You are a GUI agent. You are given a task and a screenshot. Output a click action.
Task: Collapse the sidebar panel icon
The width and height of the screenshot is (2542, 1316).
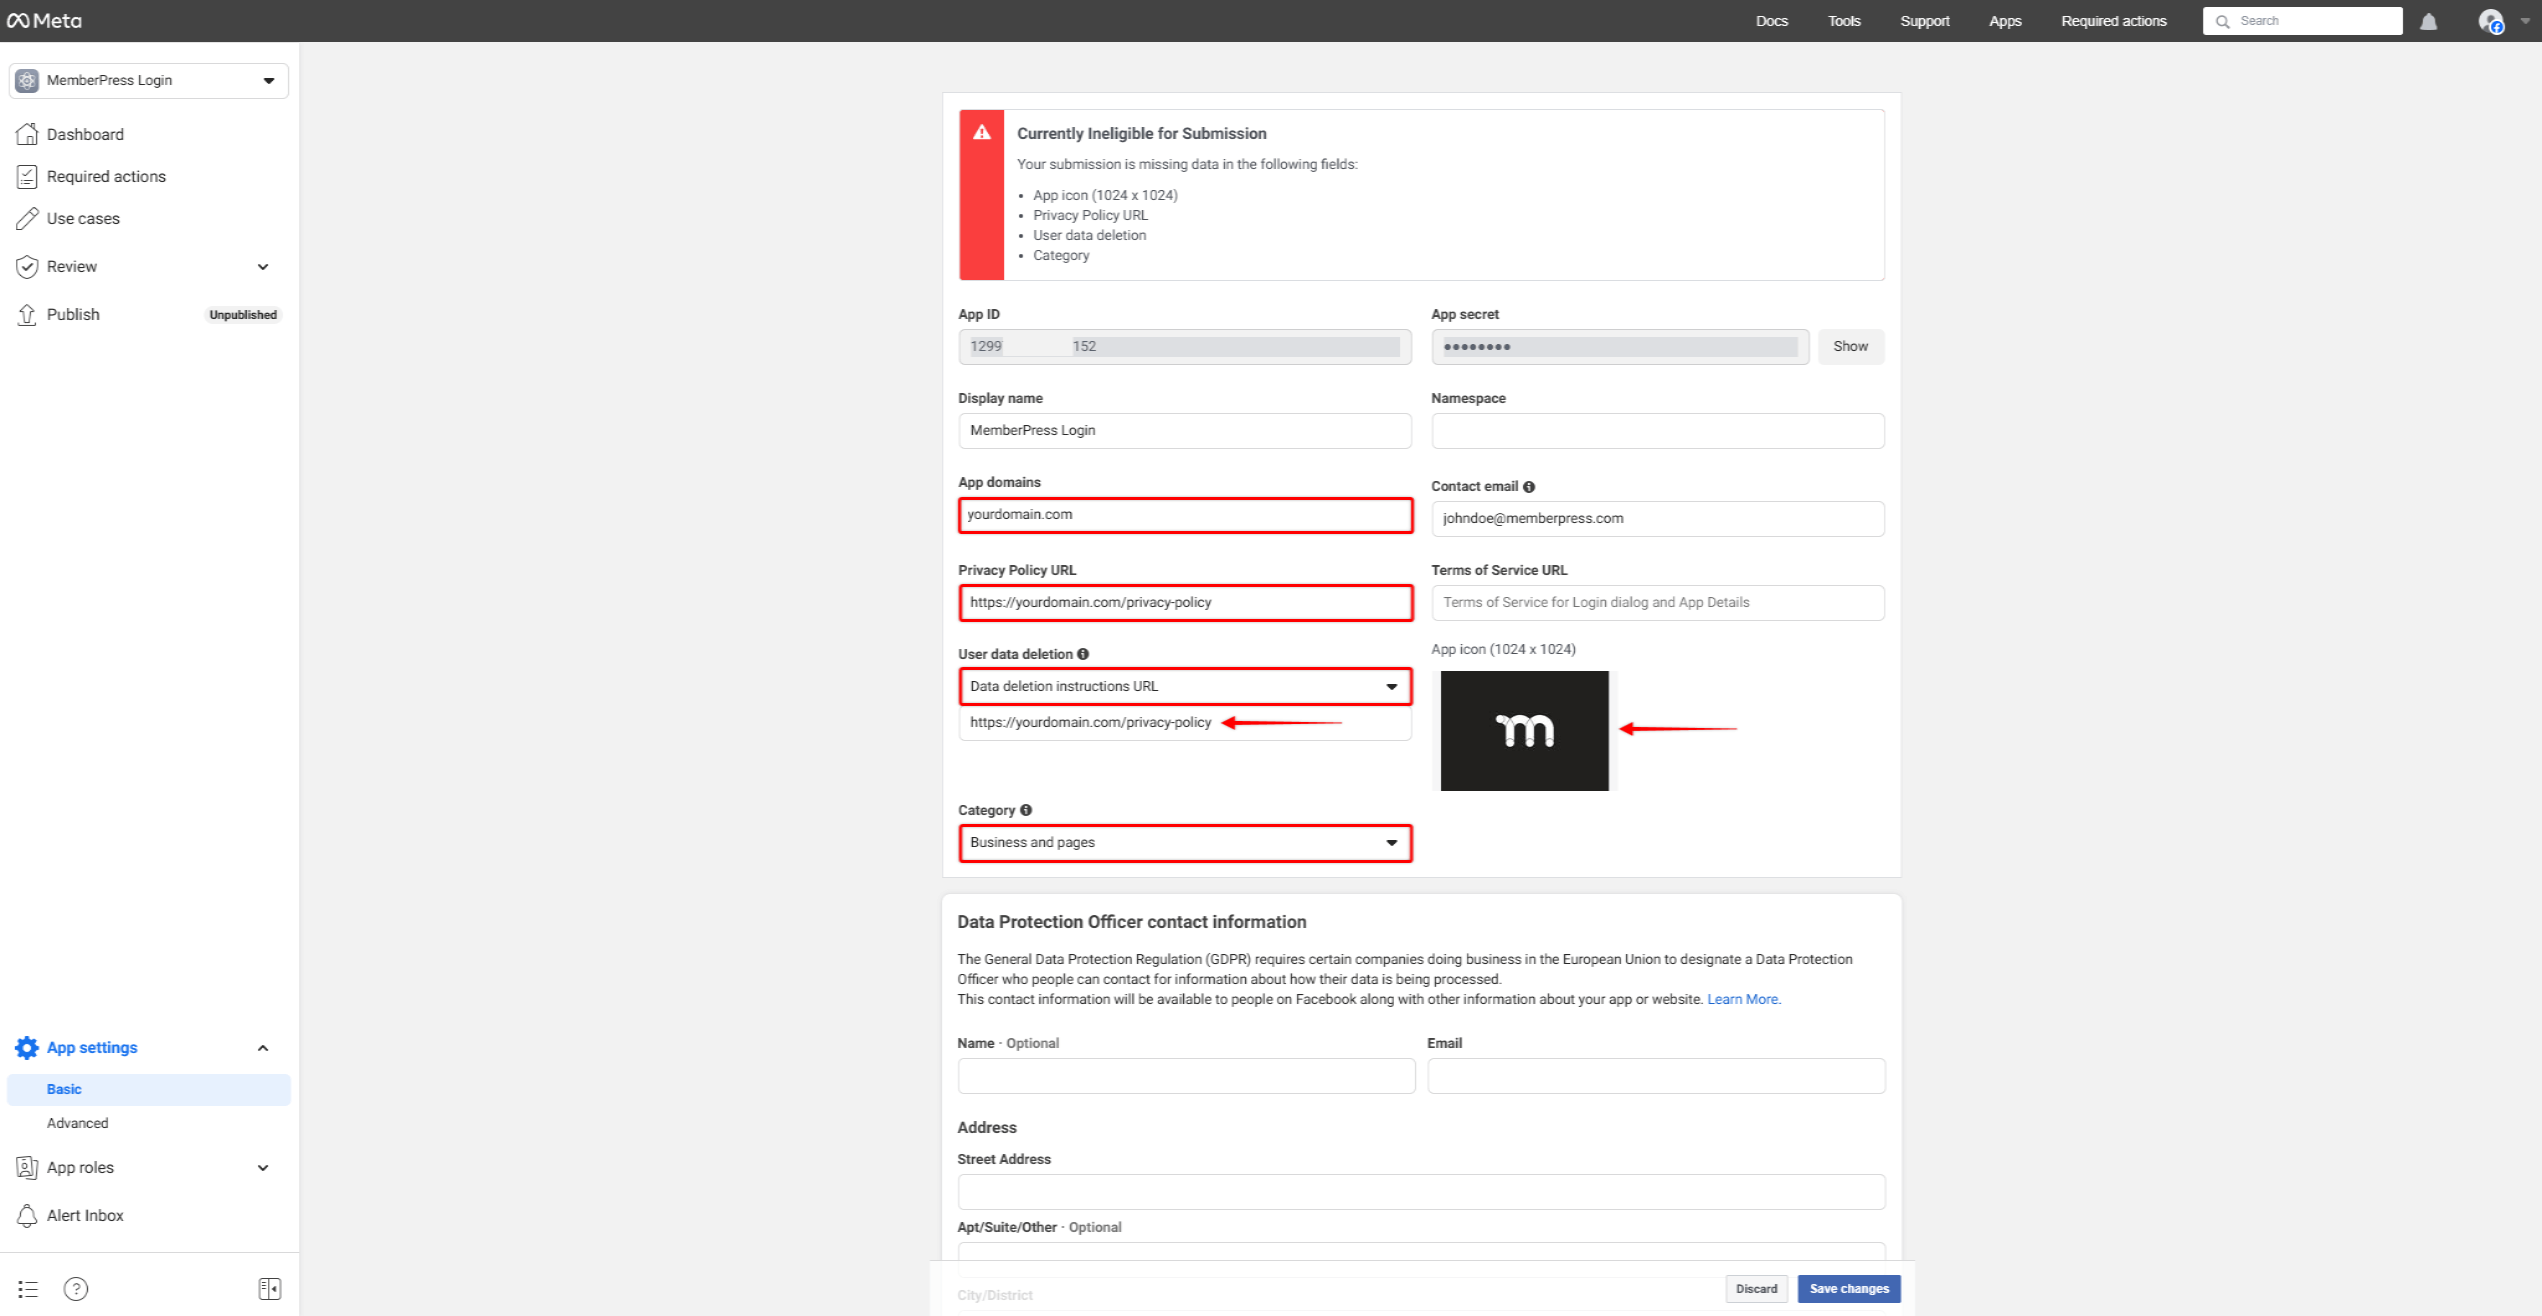pyautogui.click(x=269, y=1288)
